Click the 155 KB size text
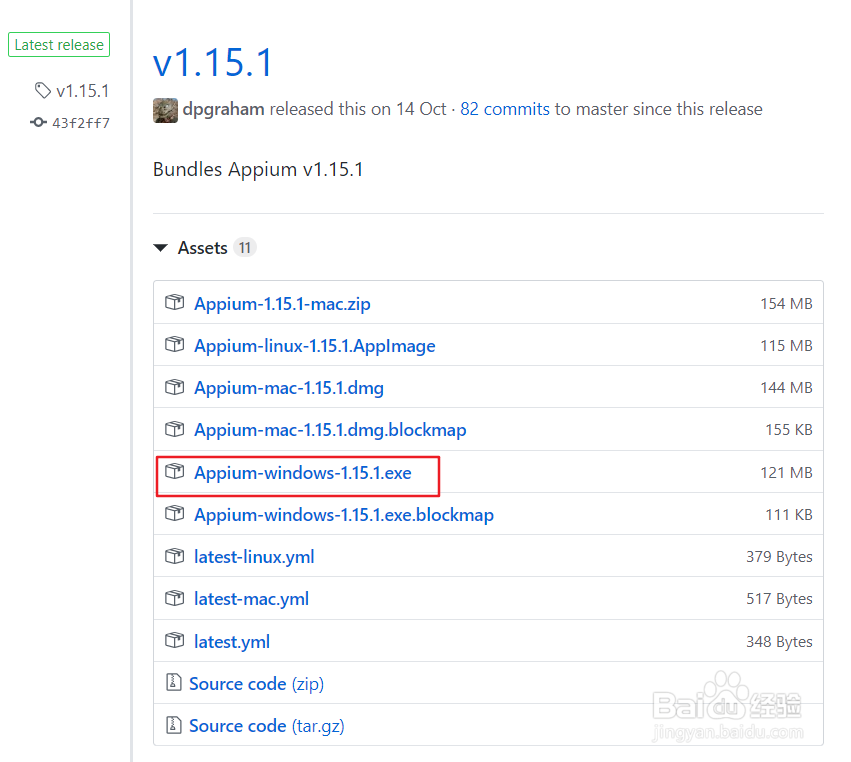 click(789, 430)
